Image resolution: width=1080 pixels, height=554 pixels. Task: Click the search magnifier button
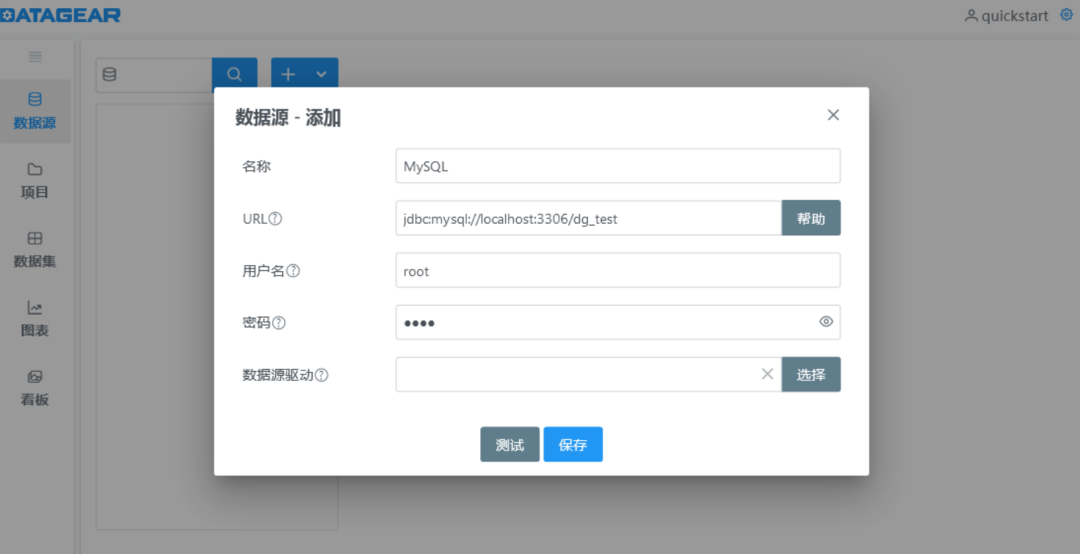coord(234,75)
